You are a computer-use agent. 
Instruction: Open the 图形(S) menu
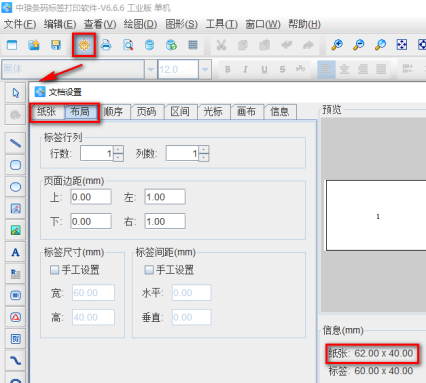(x=182, y=24)
